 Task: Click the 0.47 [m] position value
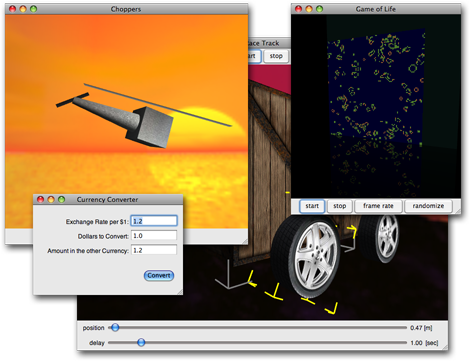click(x=421, y=328)
